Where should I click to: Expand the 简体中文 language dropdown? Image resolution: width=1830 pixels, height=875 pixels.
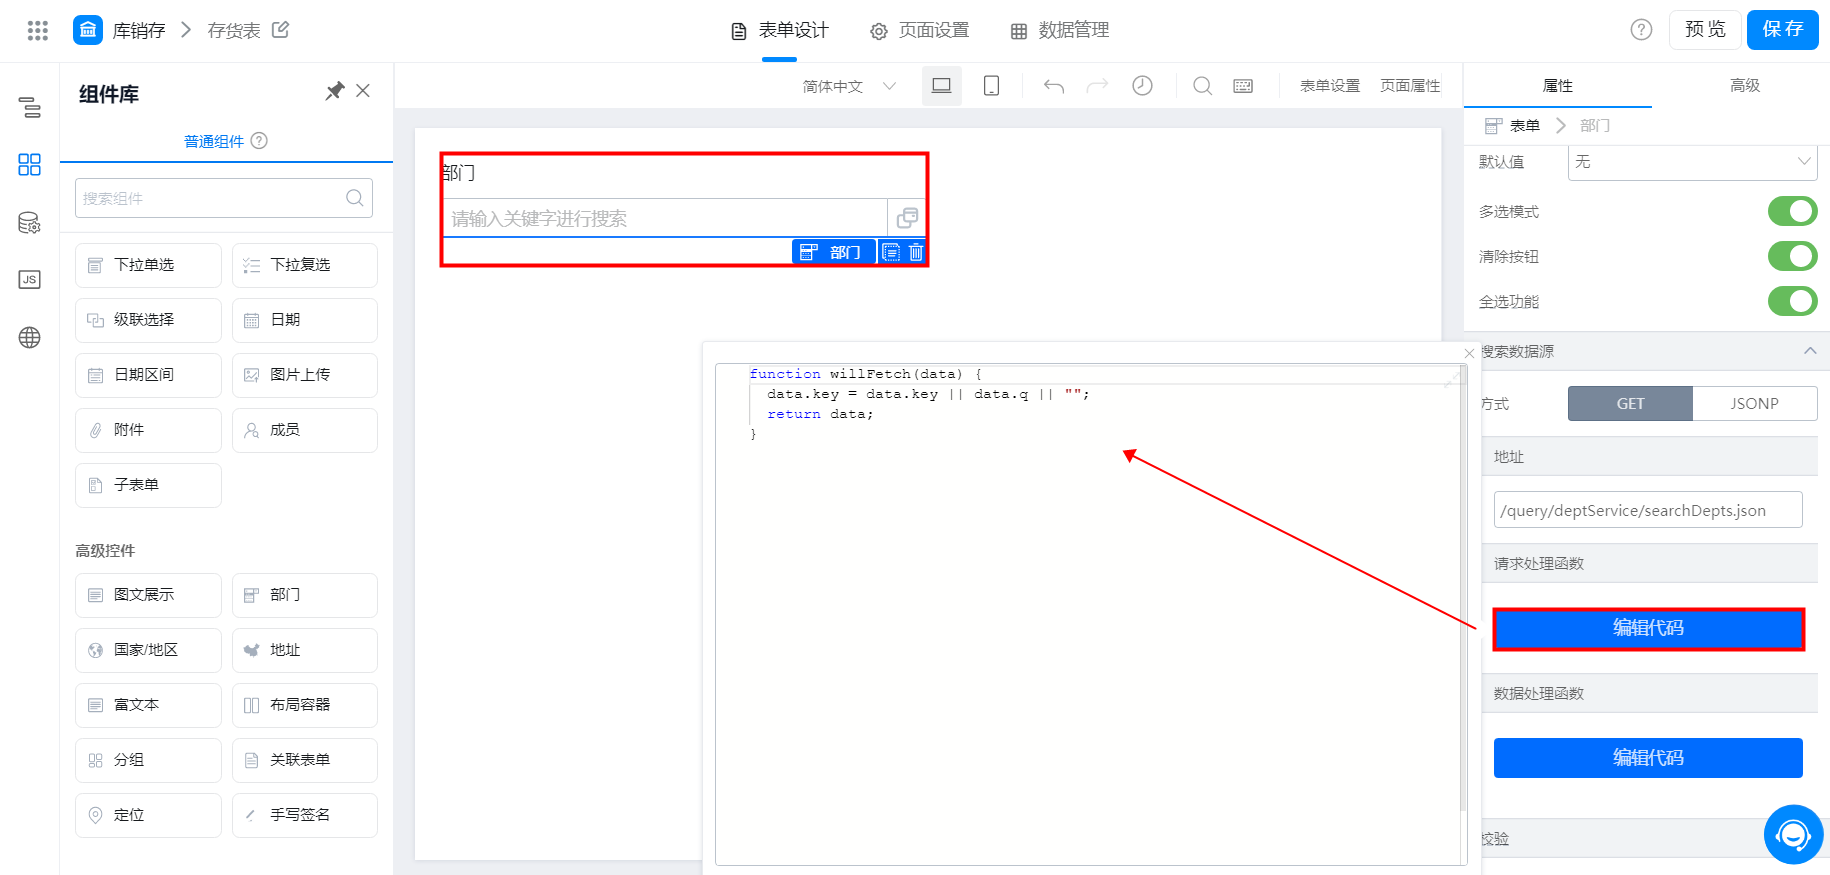click(x=848, y=87)
